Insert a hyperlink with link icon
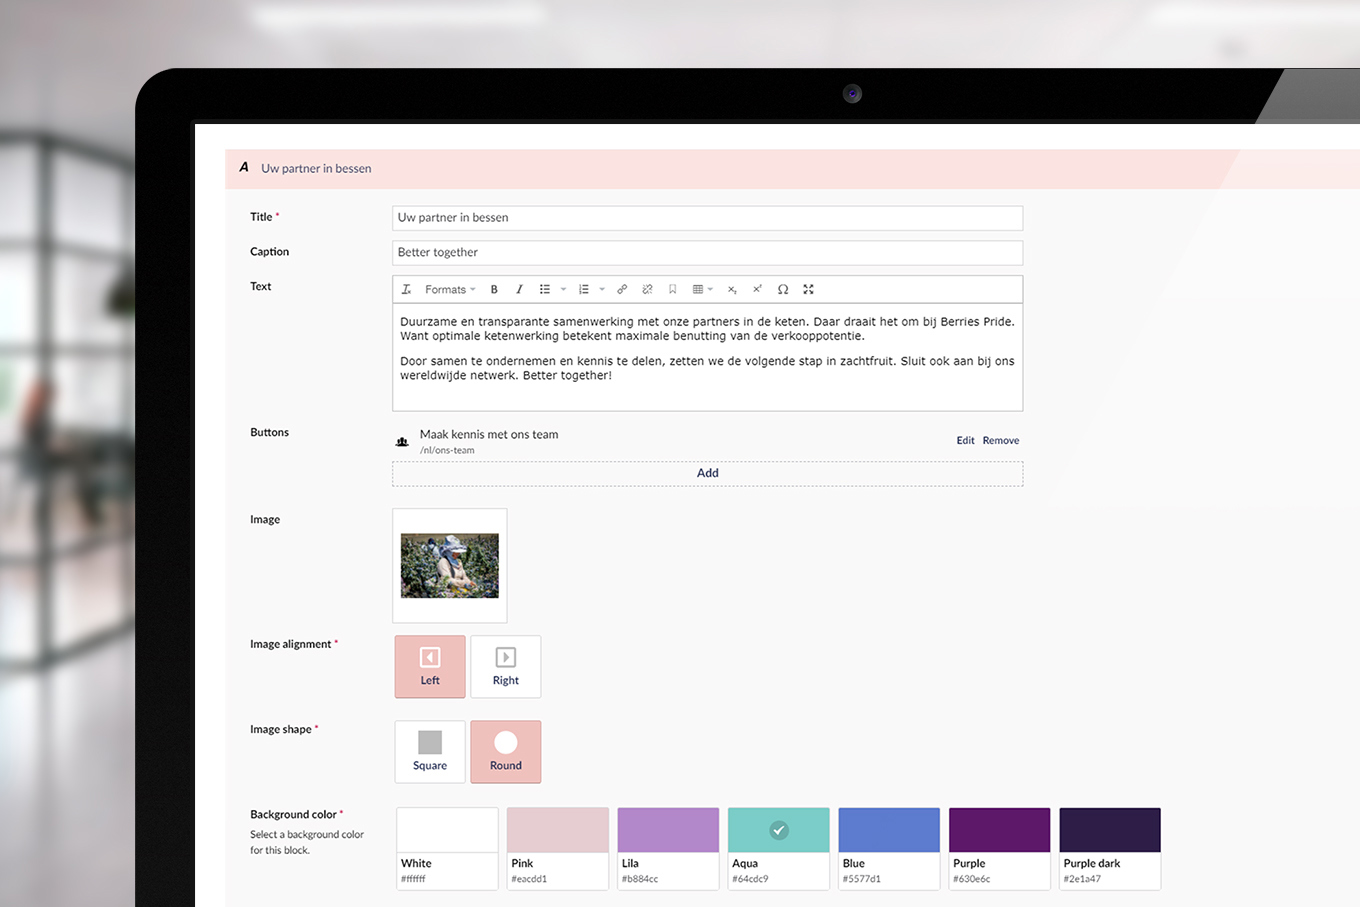The width and height of the screenshot is (1360, 907). point(622,290)
